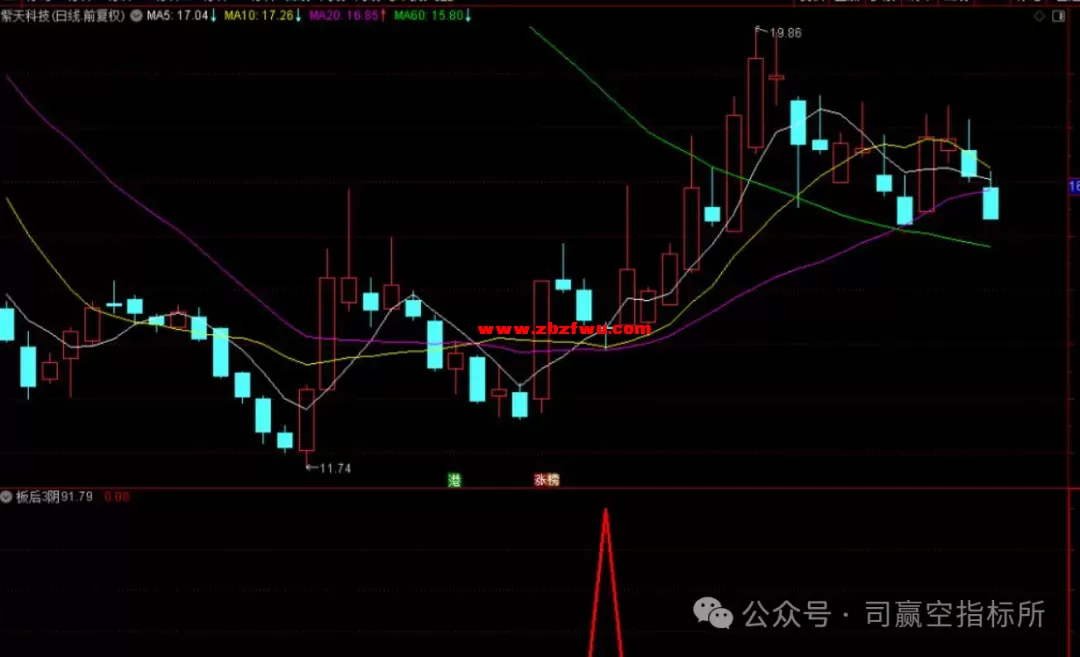
Task: Click the red signal spike in 板后3阴 panel
Action: 605,583
